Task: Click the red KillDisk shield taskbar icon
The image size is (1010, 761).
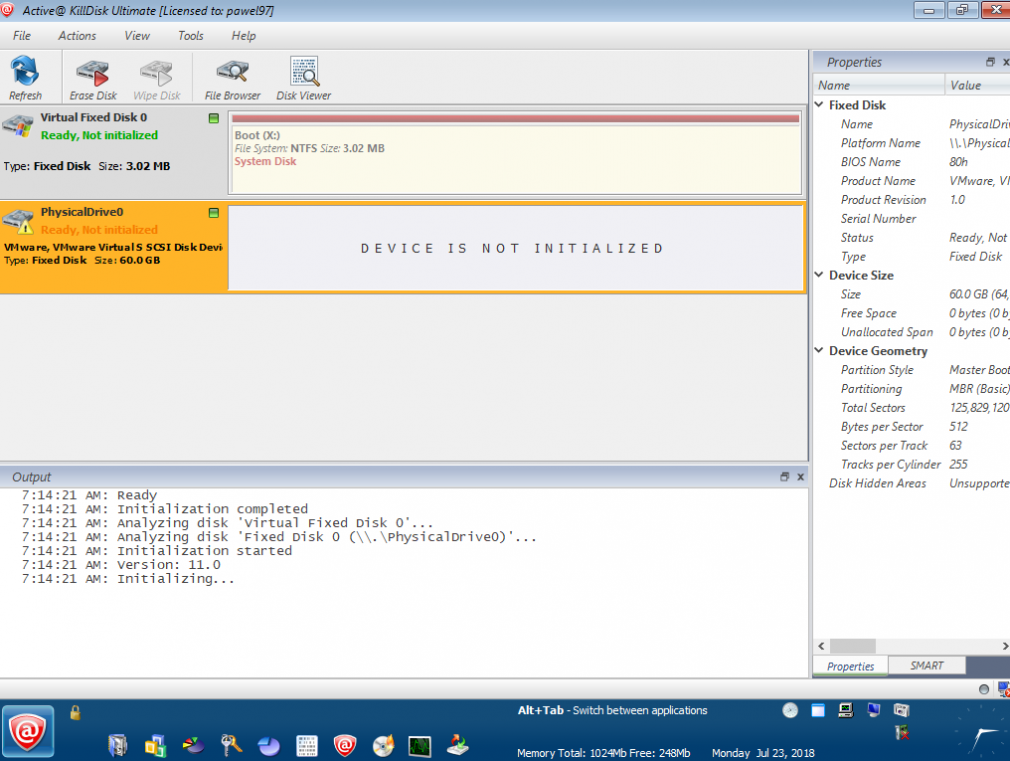Action: [x=345, y=746]
